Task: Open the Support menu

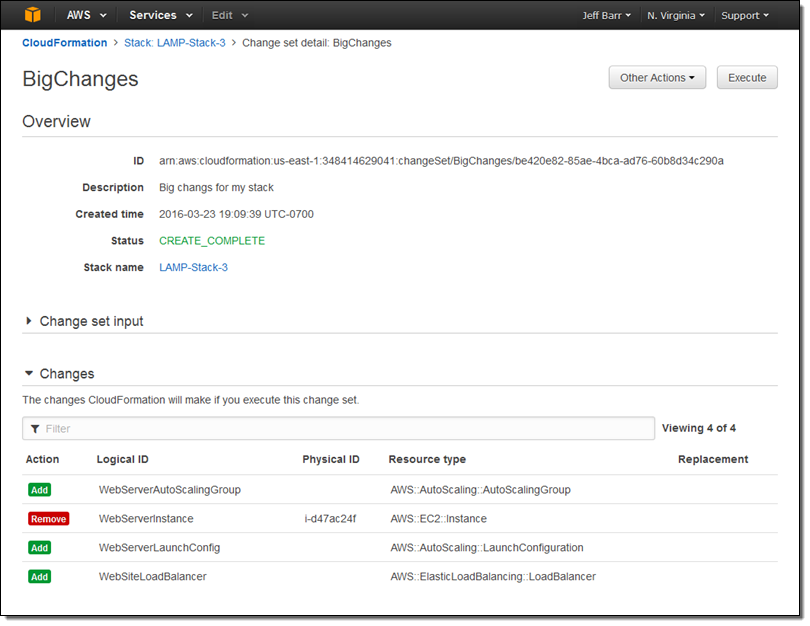Action: (745, 15)
